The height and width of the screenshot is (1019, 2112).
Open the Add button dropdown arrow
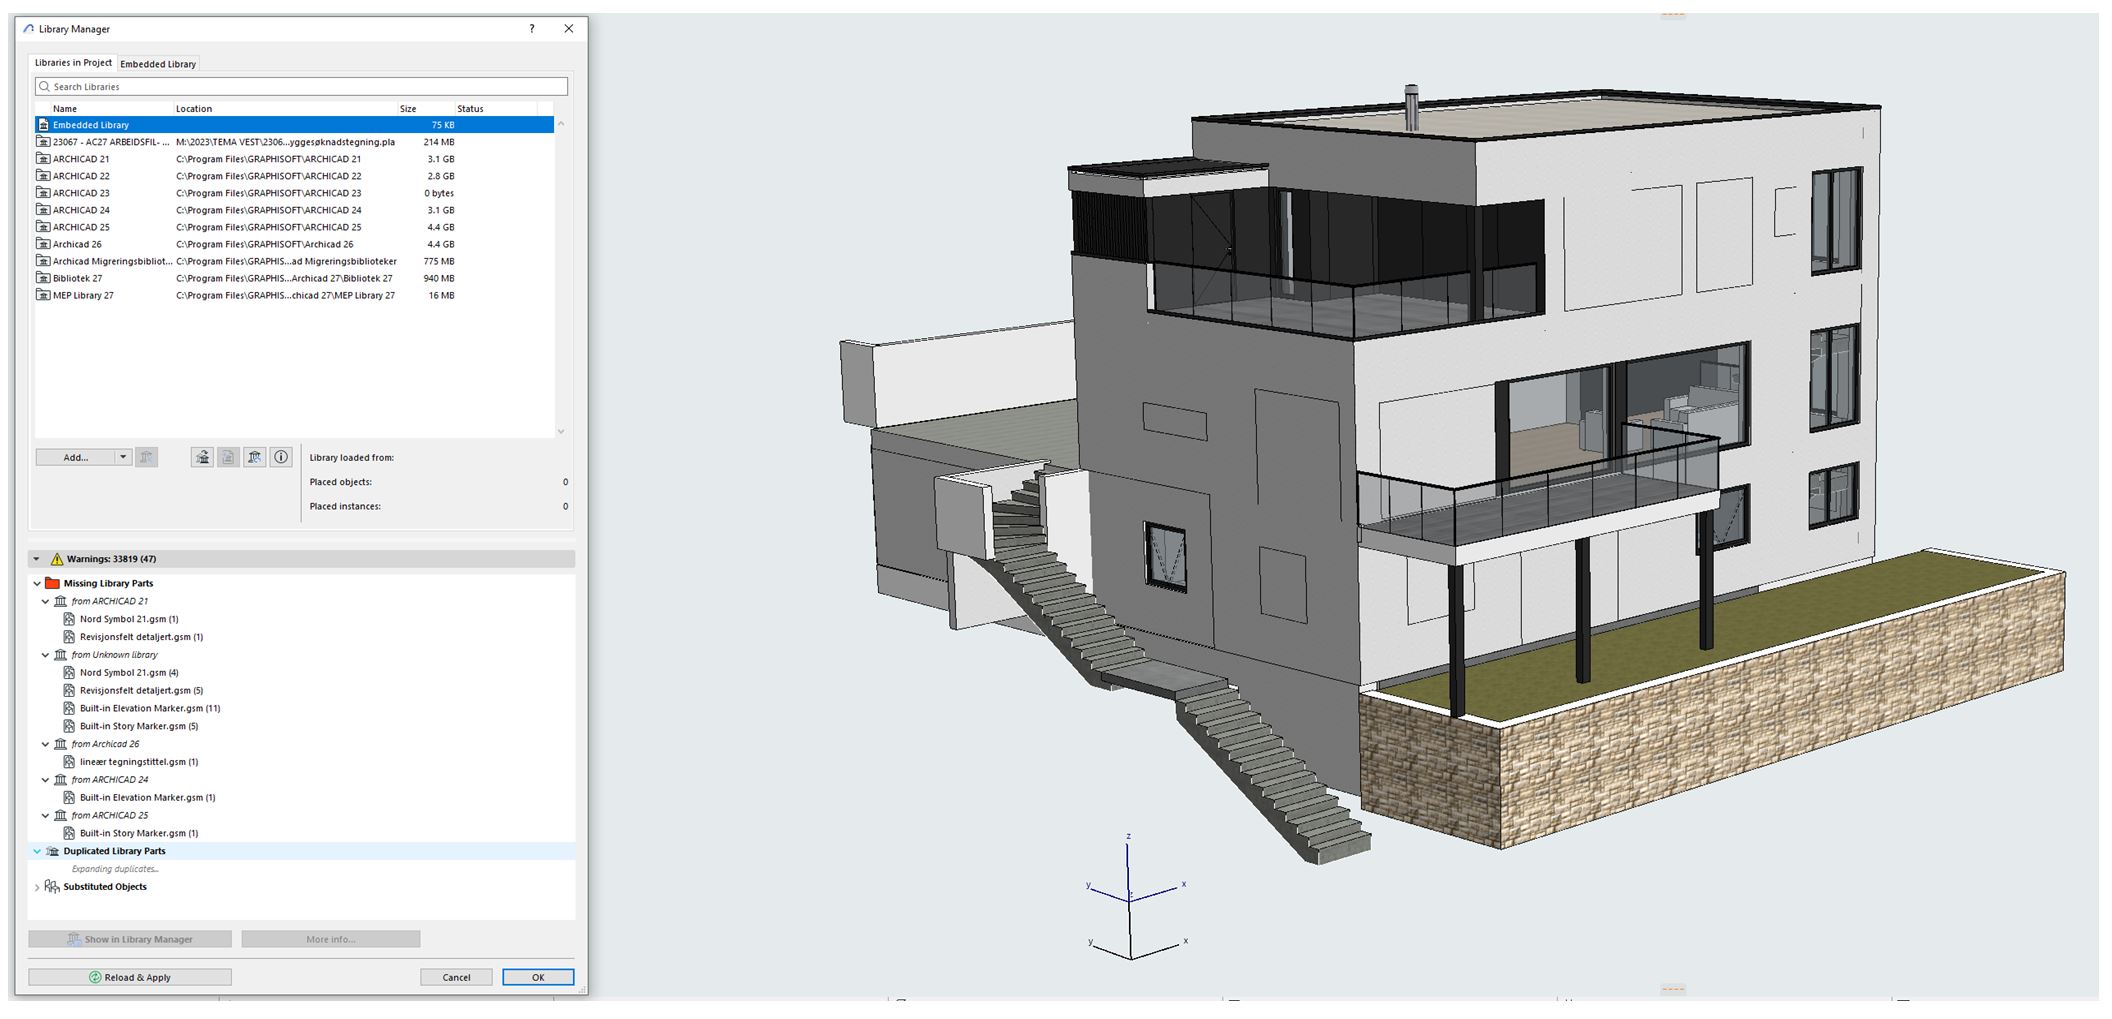pyautogui.click(x=123, y=457)
